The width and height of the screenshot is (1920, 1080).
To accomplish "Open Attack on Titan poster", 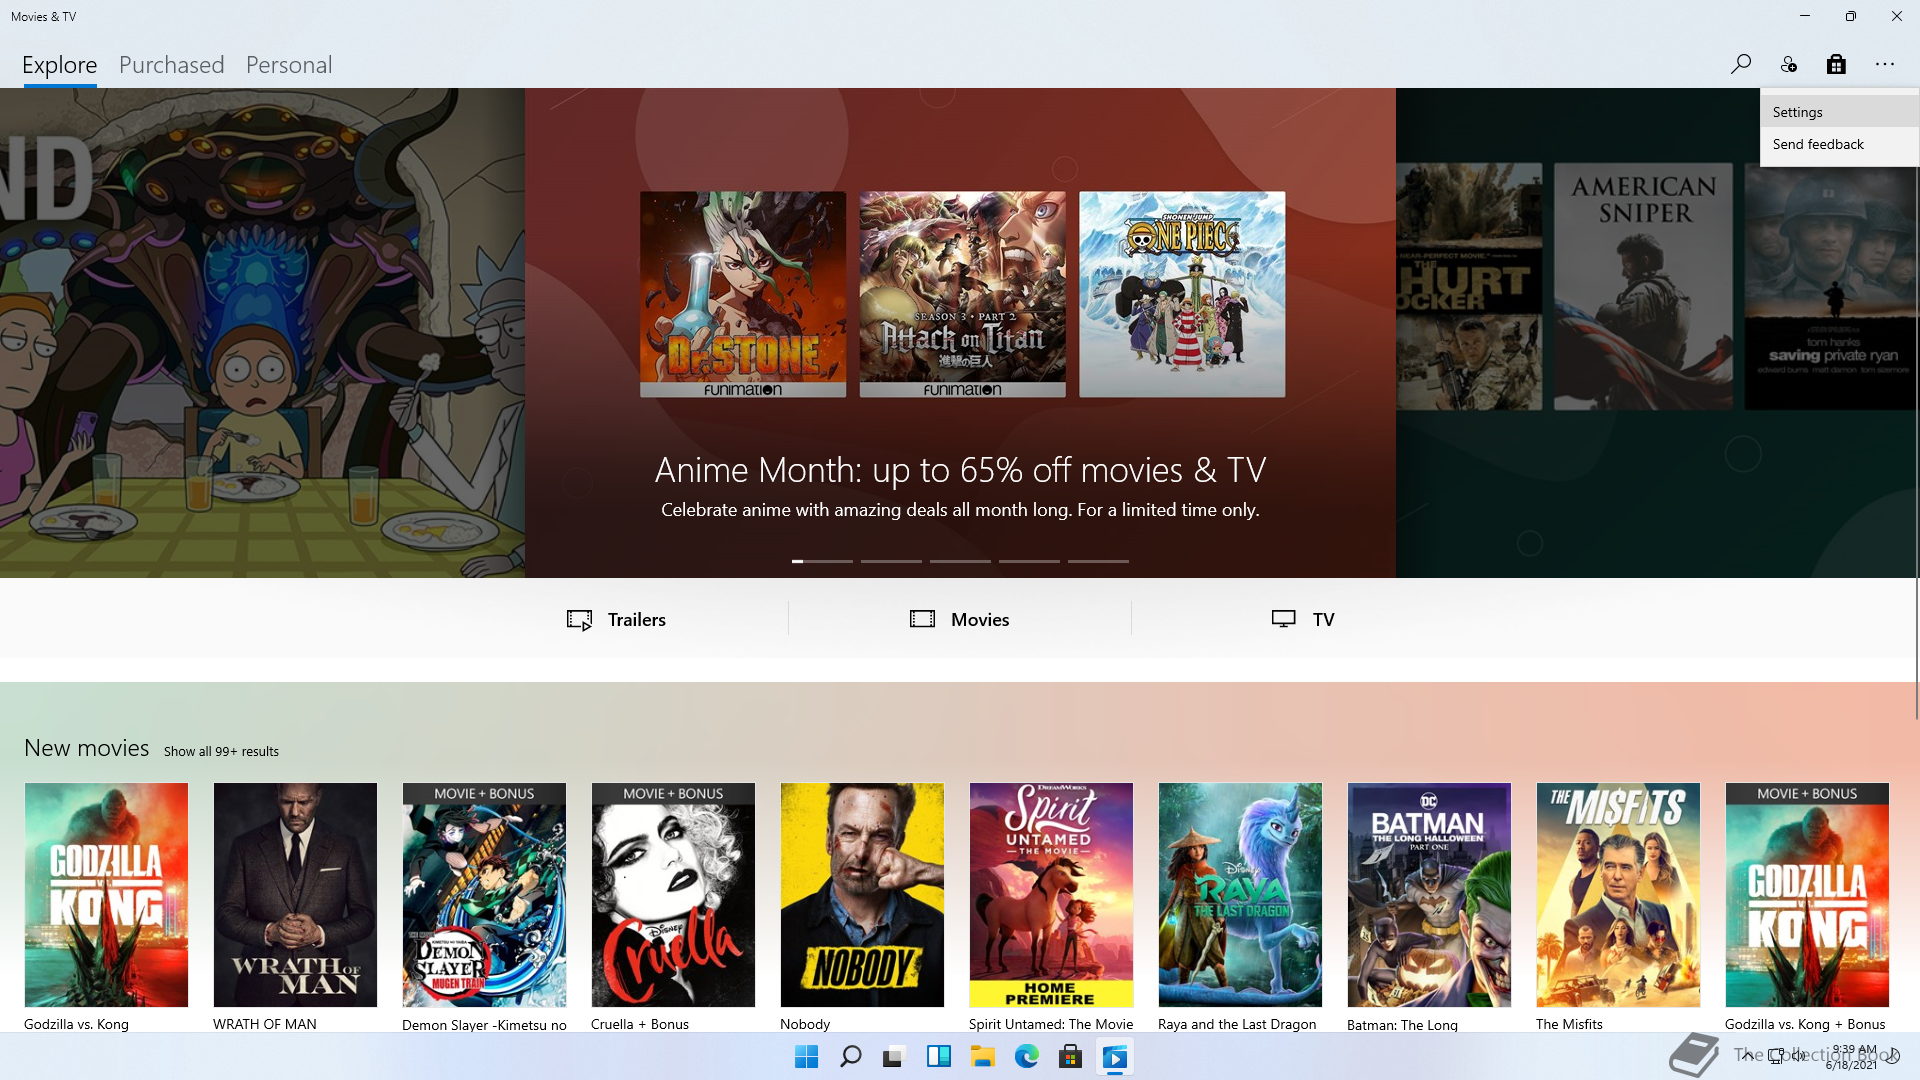I will 962,294.
